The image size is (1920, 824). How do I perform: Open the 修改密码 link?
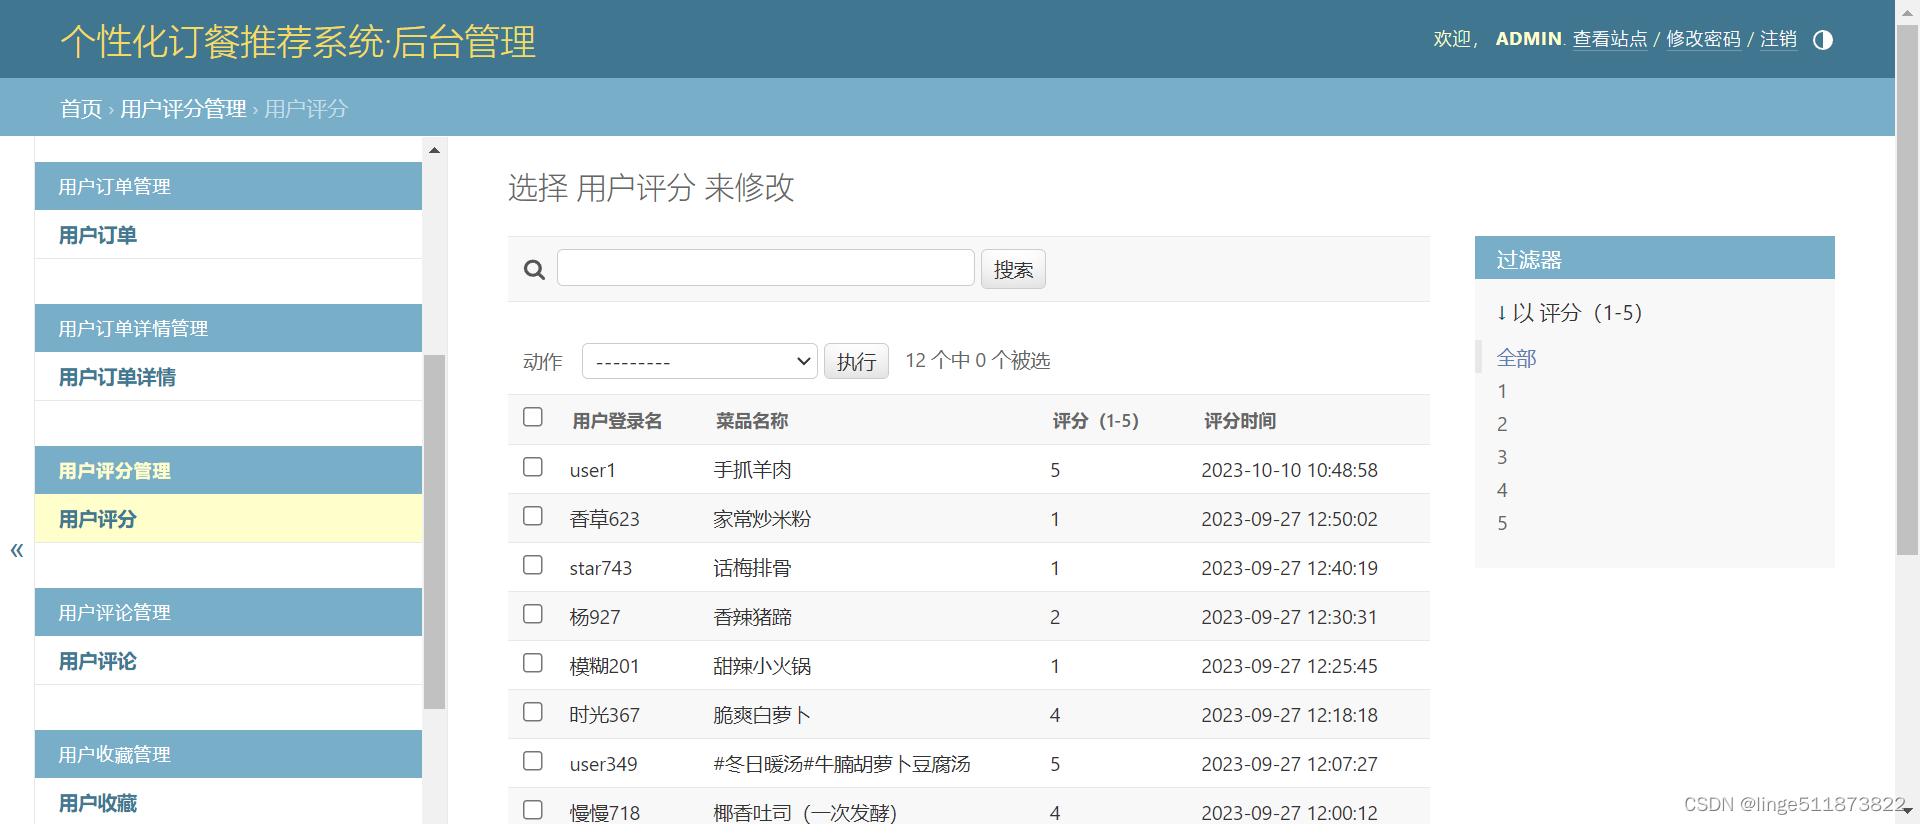pos(1703,39)
